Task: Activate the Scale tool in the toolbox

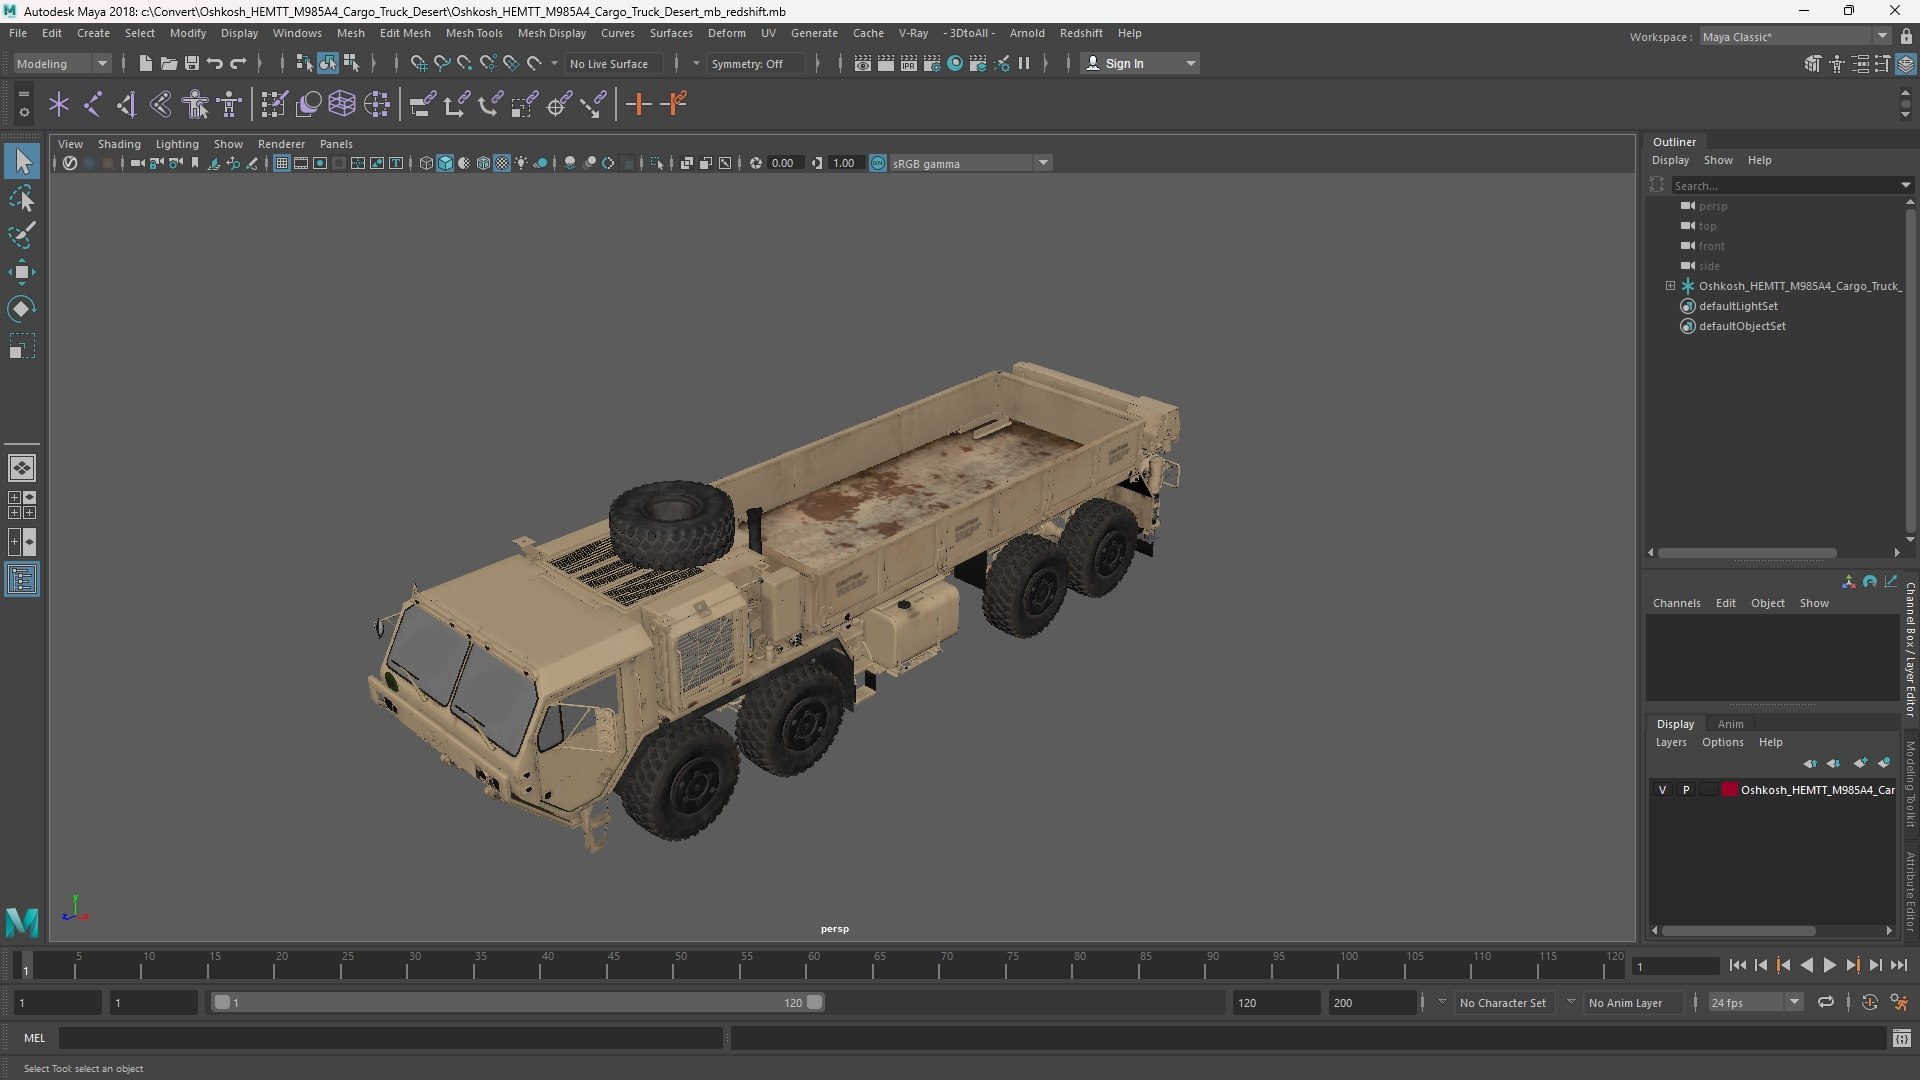Action: (22, 346)
